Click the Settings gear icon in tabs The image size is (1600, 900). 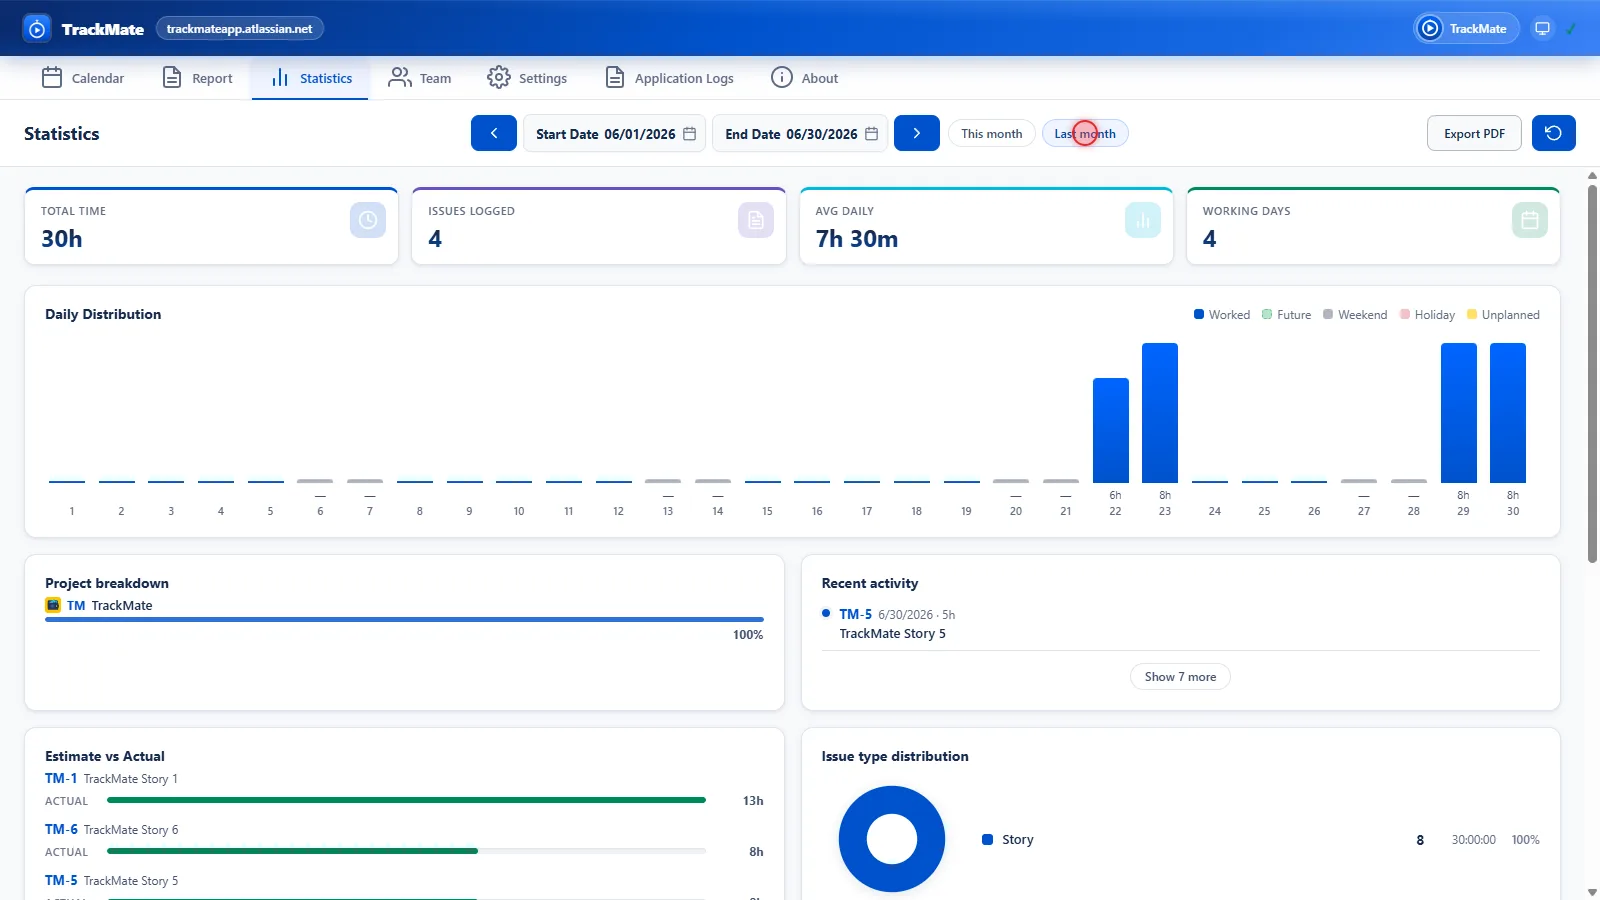click(499, 77)
